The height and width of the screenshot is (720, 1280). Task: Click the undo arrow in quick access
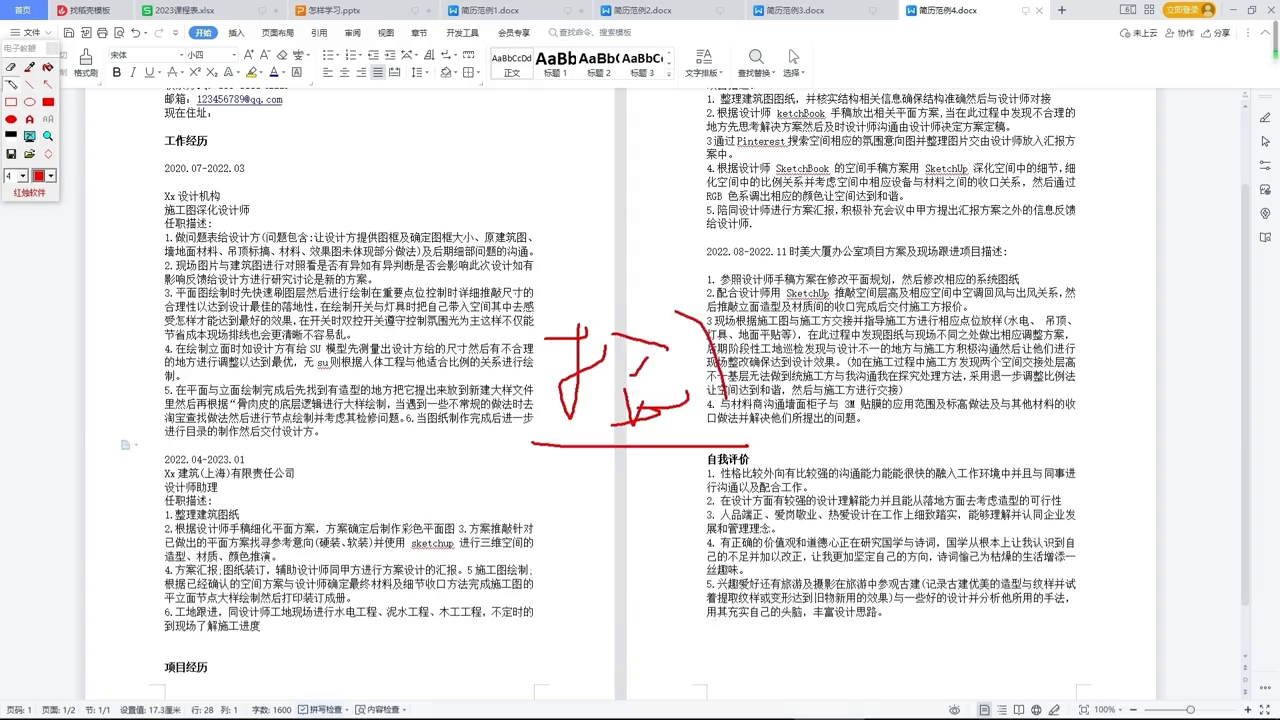click(136, 33)
